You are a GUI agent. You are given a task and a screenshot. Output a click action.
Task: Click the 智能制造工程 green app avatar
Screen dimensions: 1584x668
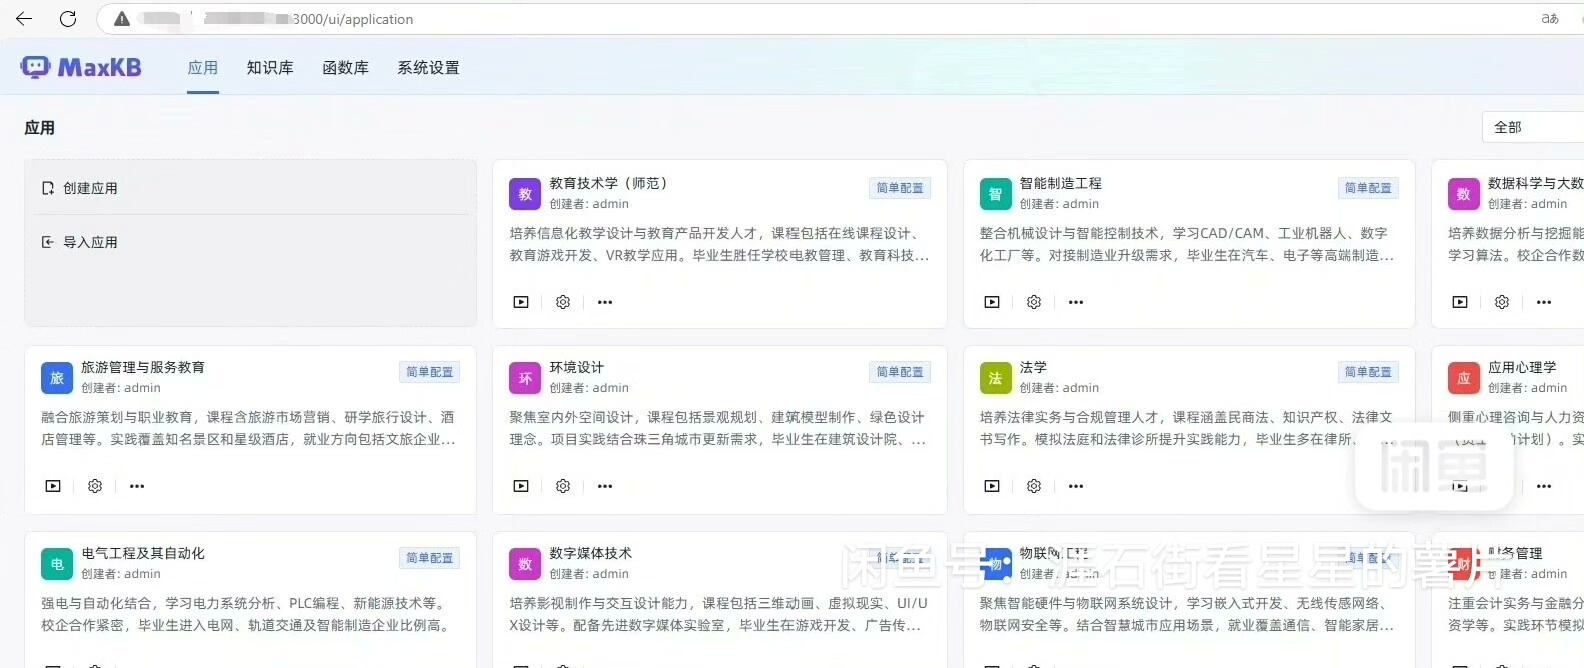coord(995,194)
